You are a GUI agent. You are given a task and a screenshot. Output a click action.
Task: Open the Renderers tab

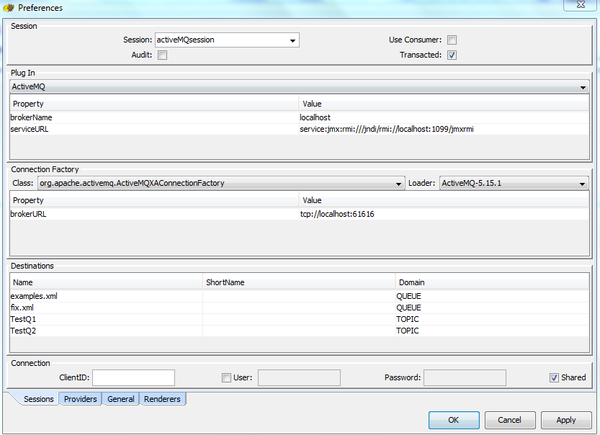click(x=162, y=399)
